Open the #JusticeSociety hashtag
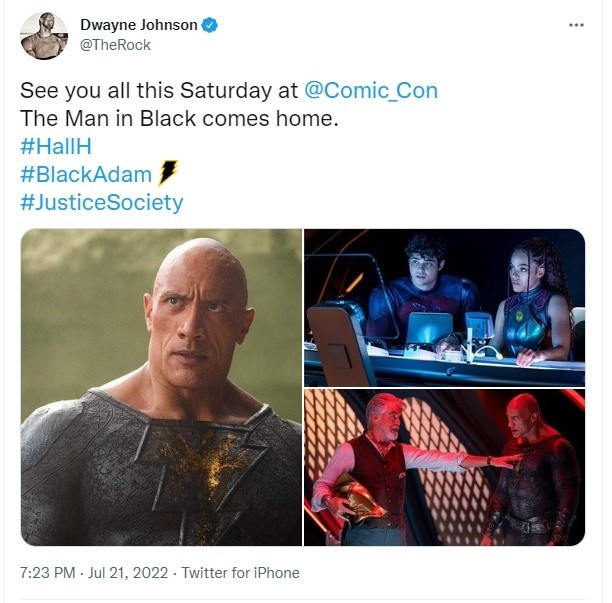This screenshot has height=603, width=612. 101,202
